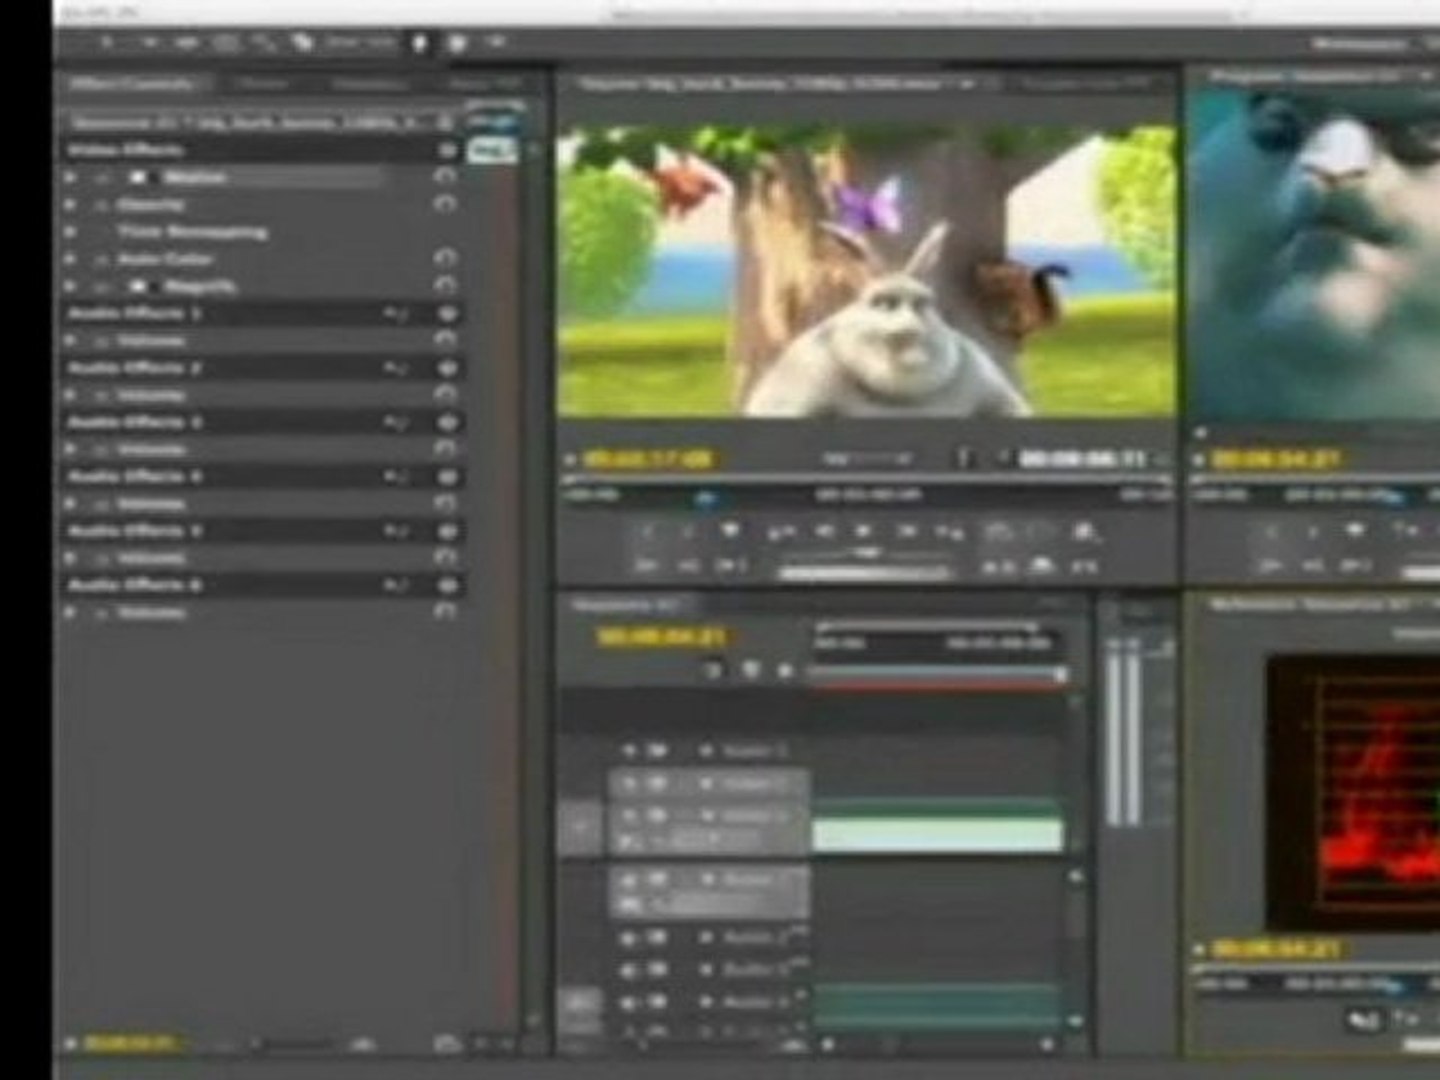The width and height of the screenshot is (1440, 1080).
Task: Reset the Auto Color effect
Action: (445, 259)
